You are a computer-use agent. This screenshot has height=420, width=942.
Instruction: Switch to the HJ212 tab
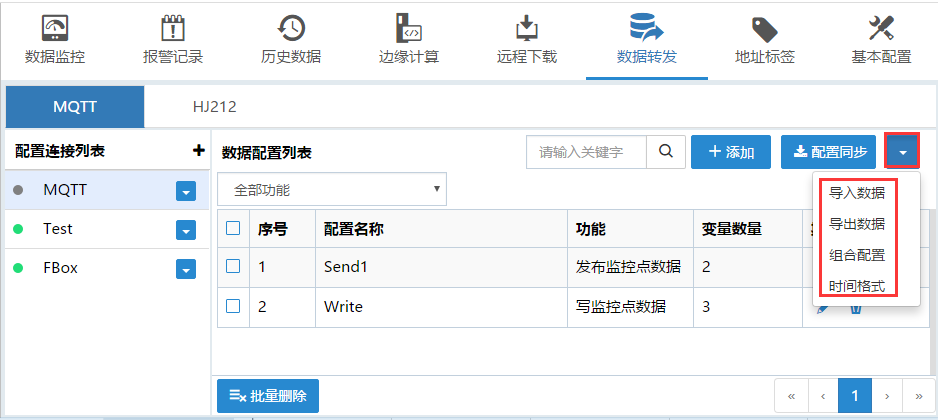click(214, 106)
